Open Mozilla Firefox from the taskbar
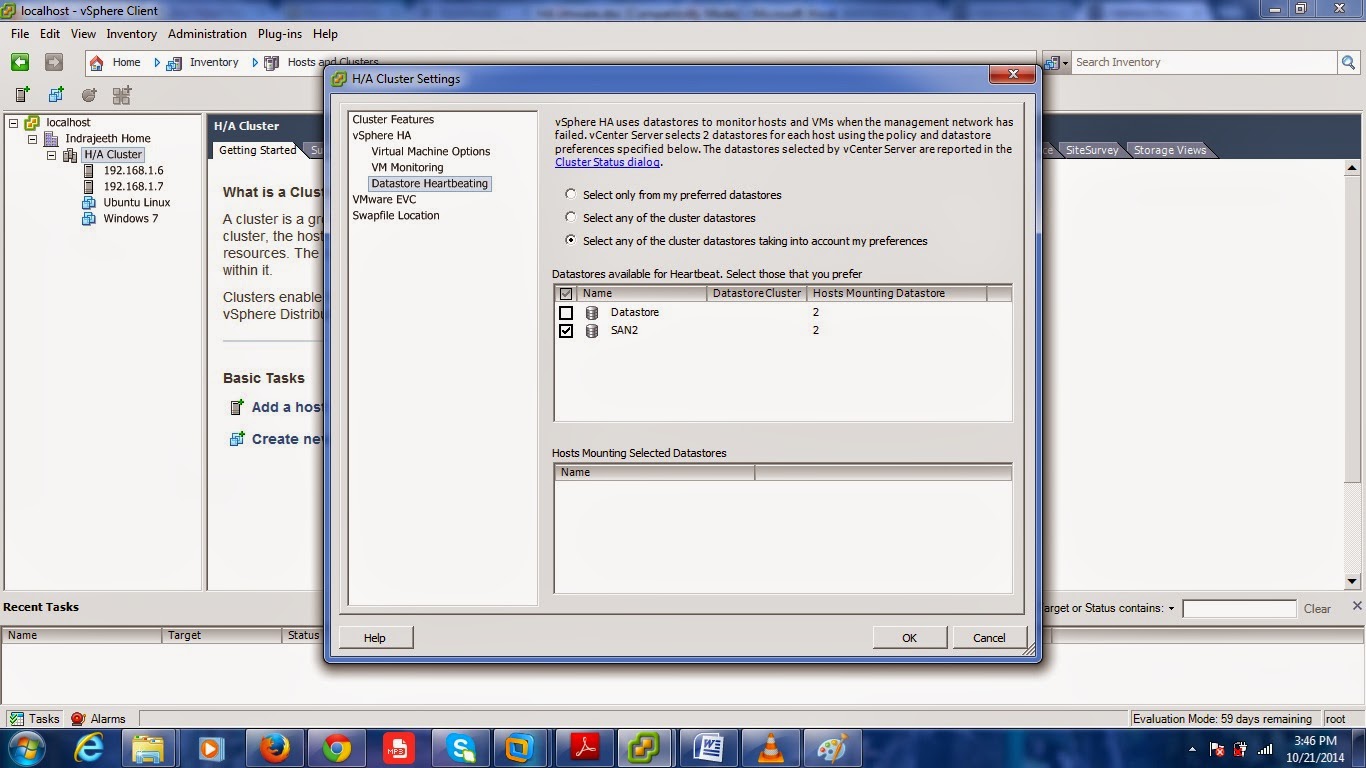1366x768 pixels. [x=275, y=747]
